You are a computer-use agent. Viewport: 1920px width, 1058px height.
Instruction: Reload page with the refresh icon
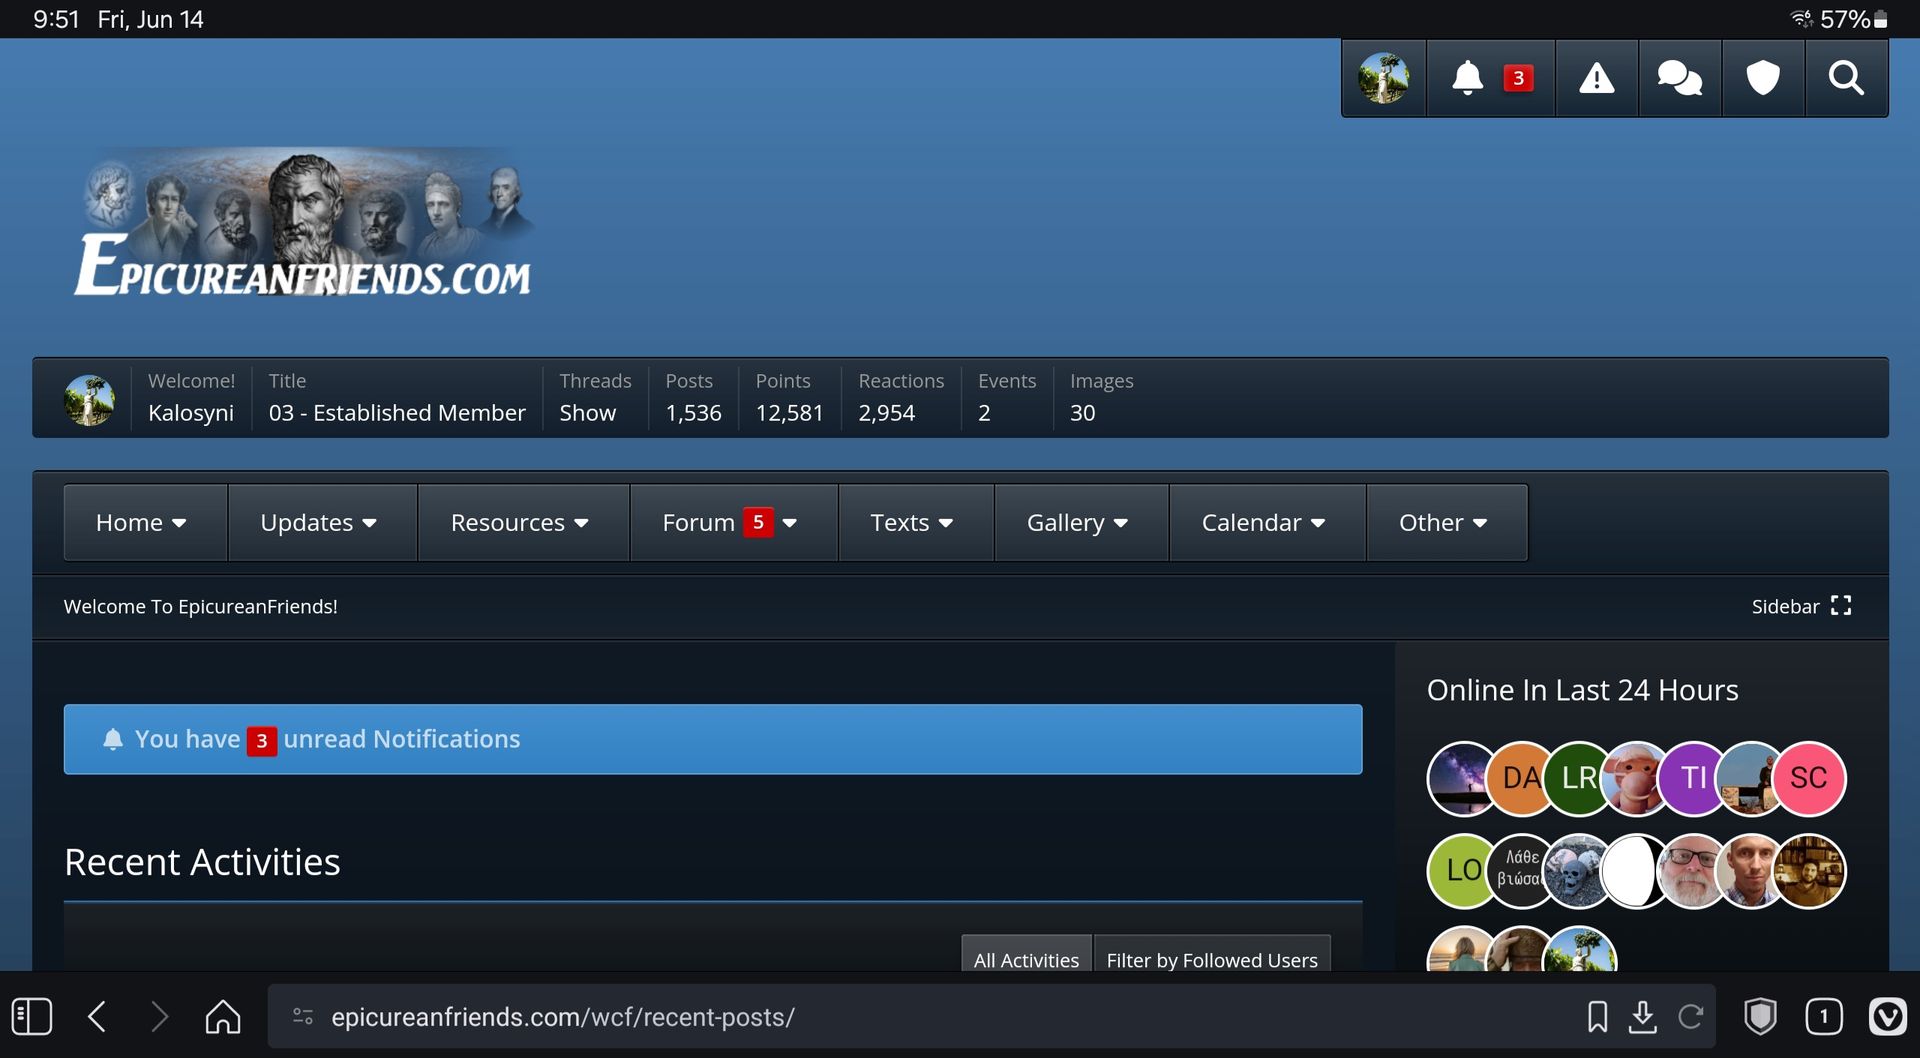1690,1017
